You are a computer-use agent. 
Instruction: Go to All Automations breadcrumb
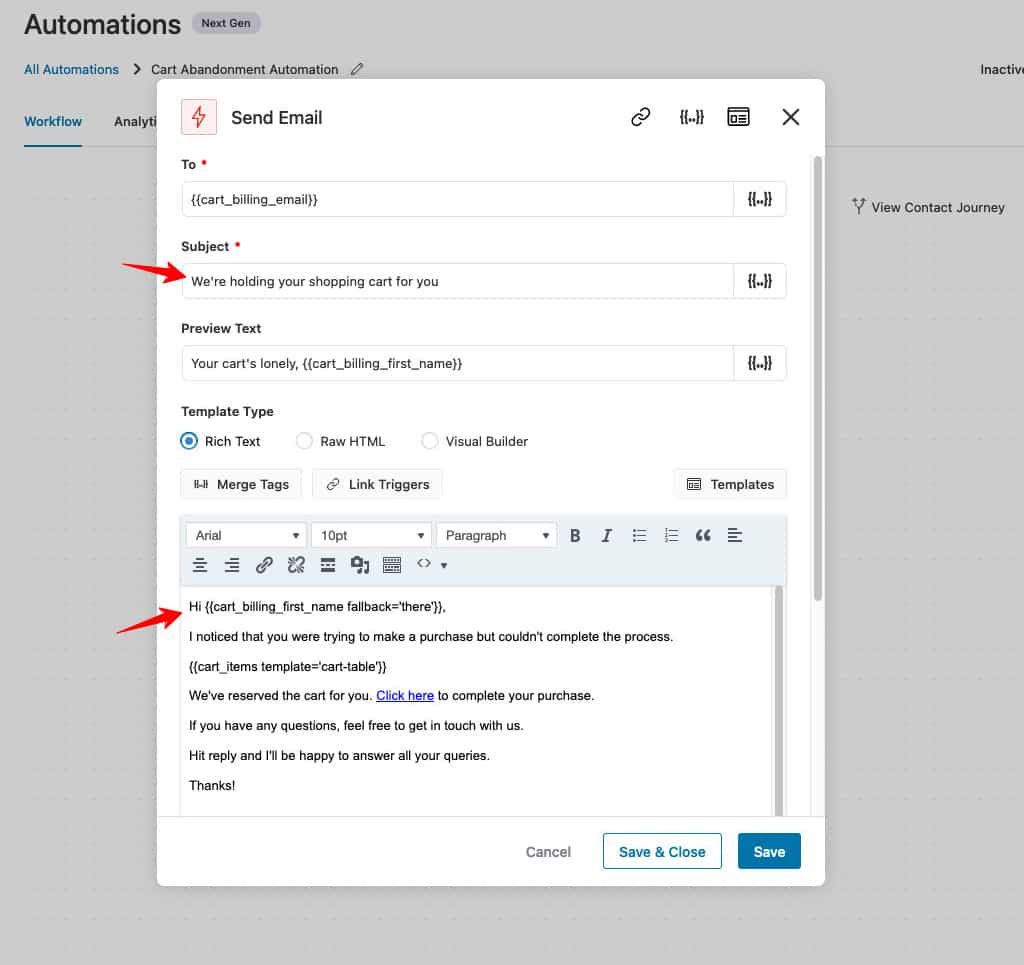[x=71, y=69]
